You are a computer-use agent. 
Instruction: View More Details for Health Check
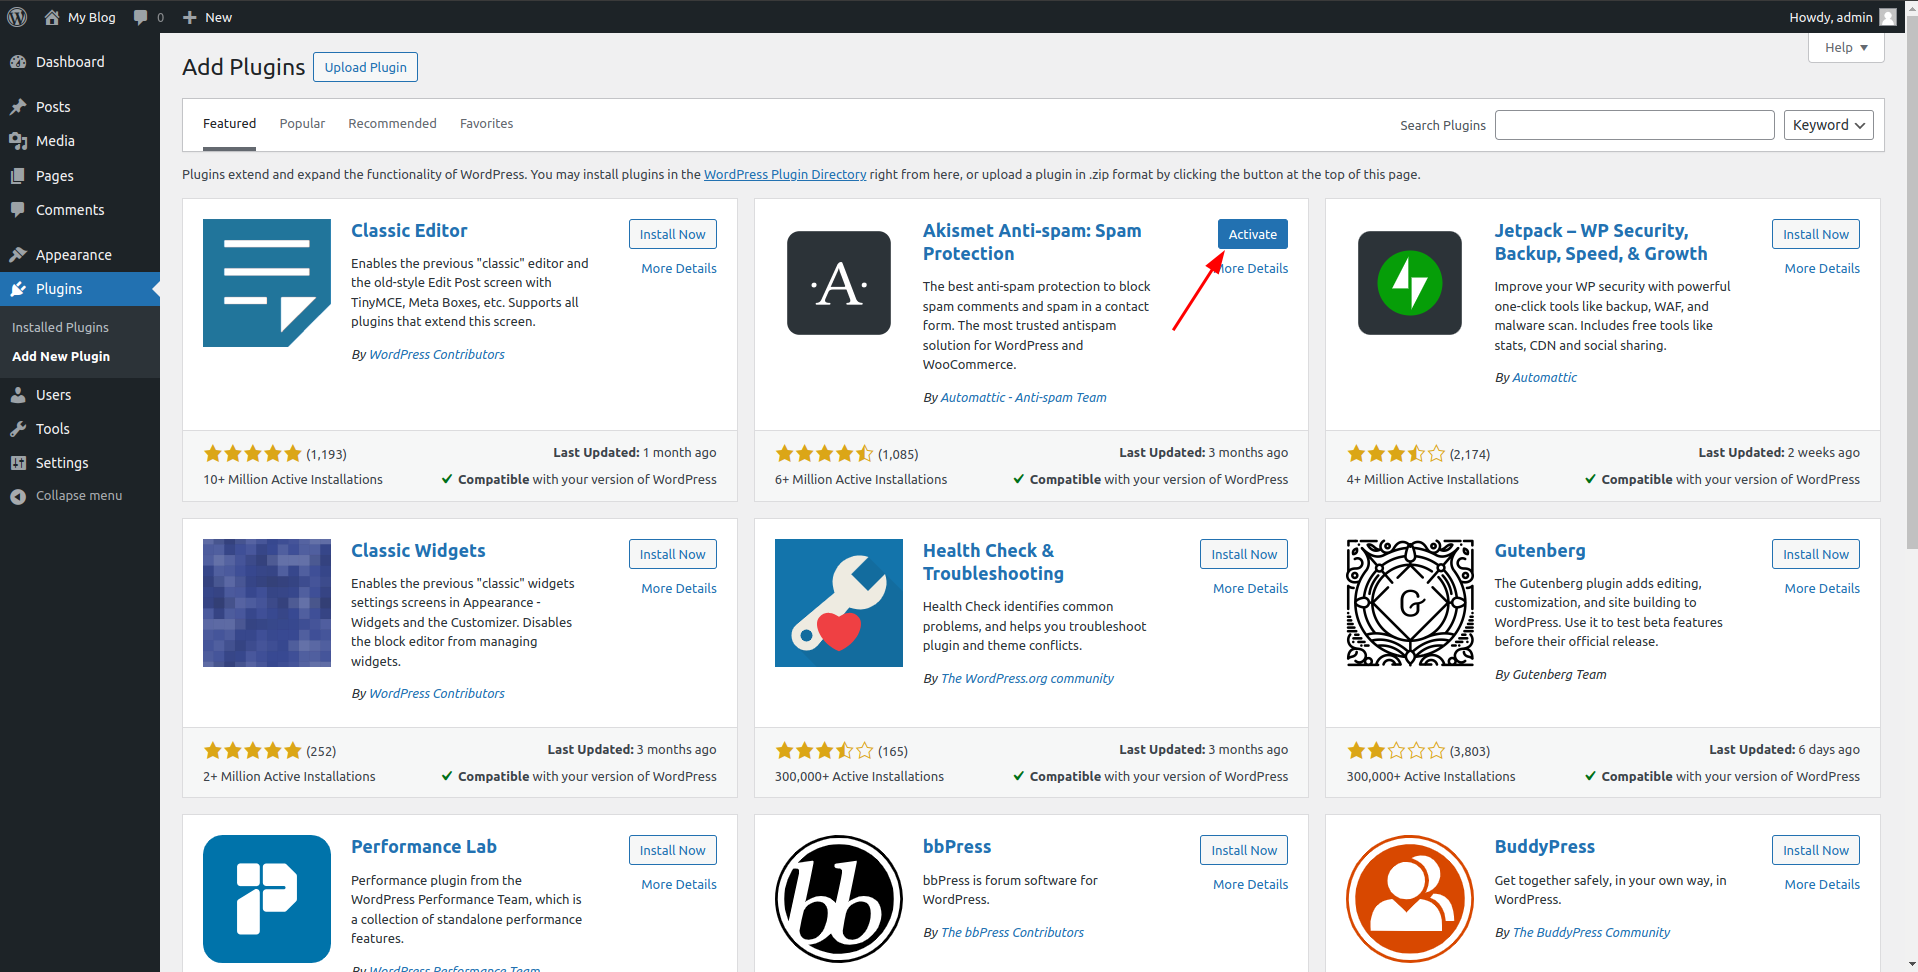pyautogui.click(x=1250, y=588)
